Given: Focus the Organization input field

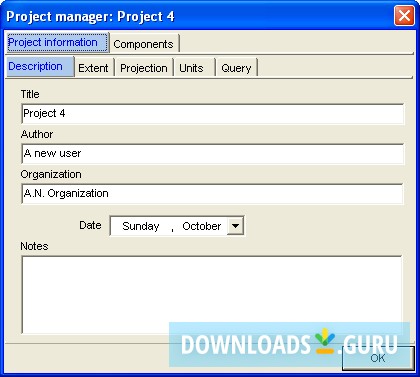Looking at the screenshot, I should 212,194.
